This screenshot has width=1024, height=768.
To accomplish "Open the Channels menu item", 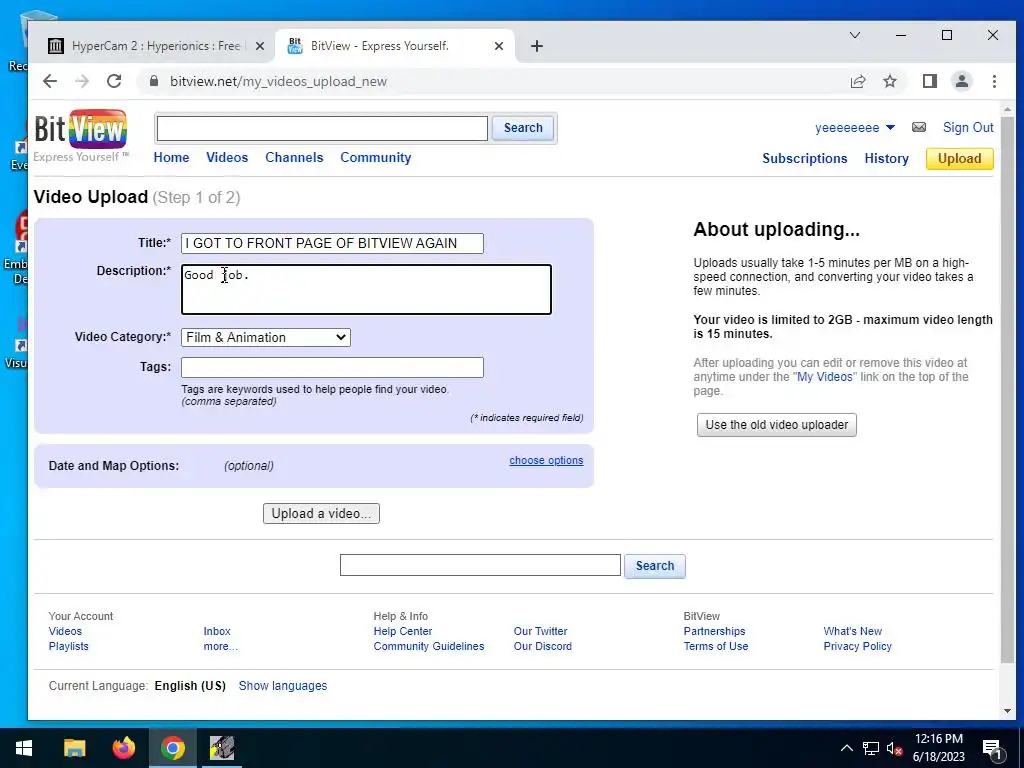I will point(294,157).
